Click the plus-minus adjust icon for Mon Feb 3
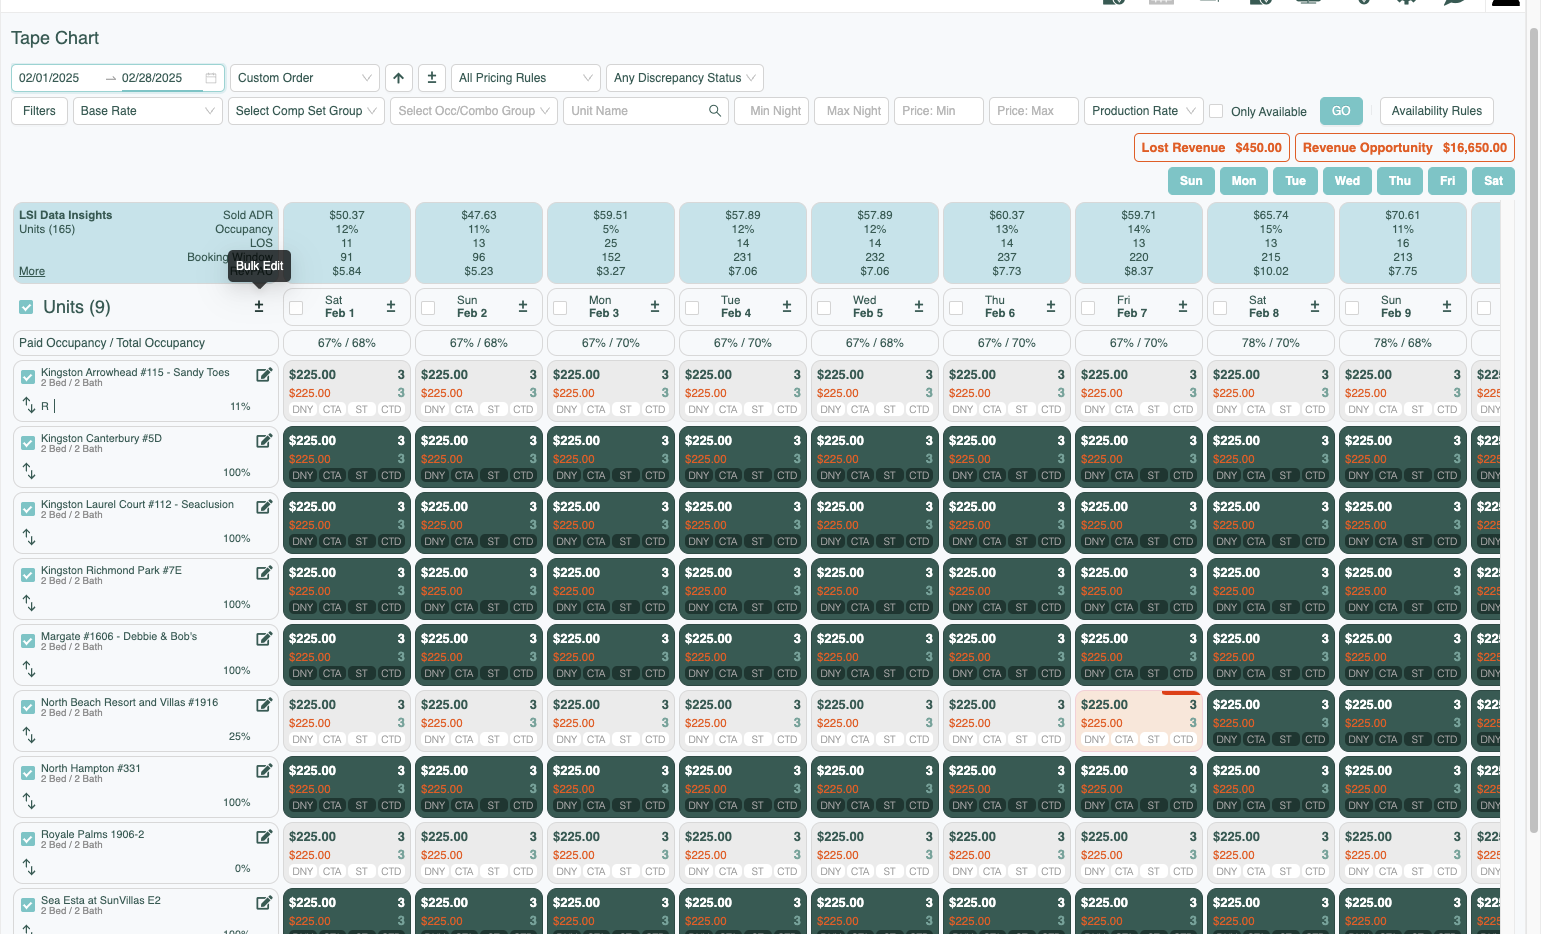1541x934 pixels. (x=655, y=307)
